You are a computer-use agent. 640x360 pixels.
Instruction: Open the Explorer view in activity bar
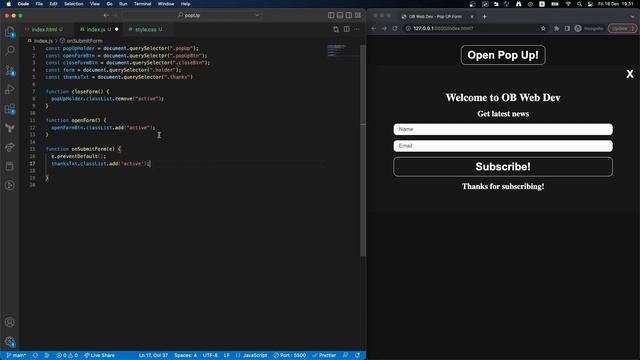(10, 32)
